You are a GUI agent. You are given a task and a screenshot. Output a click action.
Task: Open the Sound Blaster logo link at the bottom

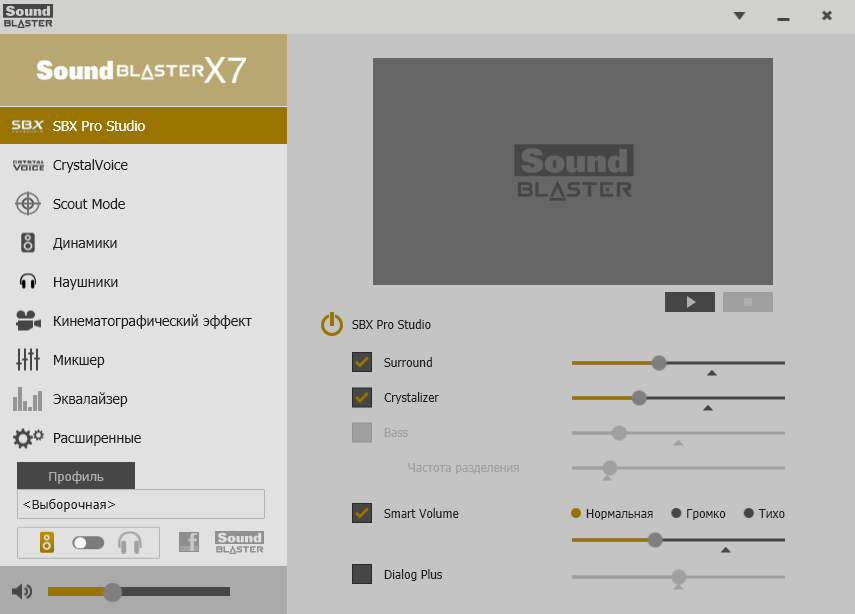click(239, 542)
